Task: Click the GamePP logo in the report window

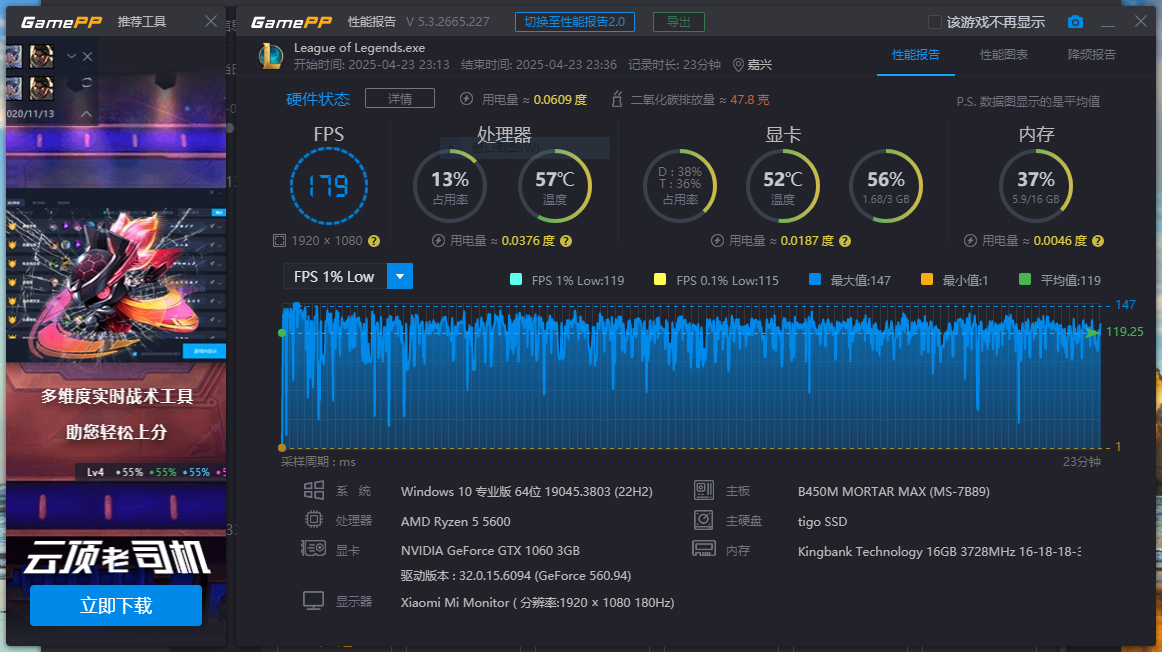Action: [x=291, y=22]
